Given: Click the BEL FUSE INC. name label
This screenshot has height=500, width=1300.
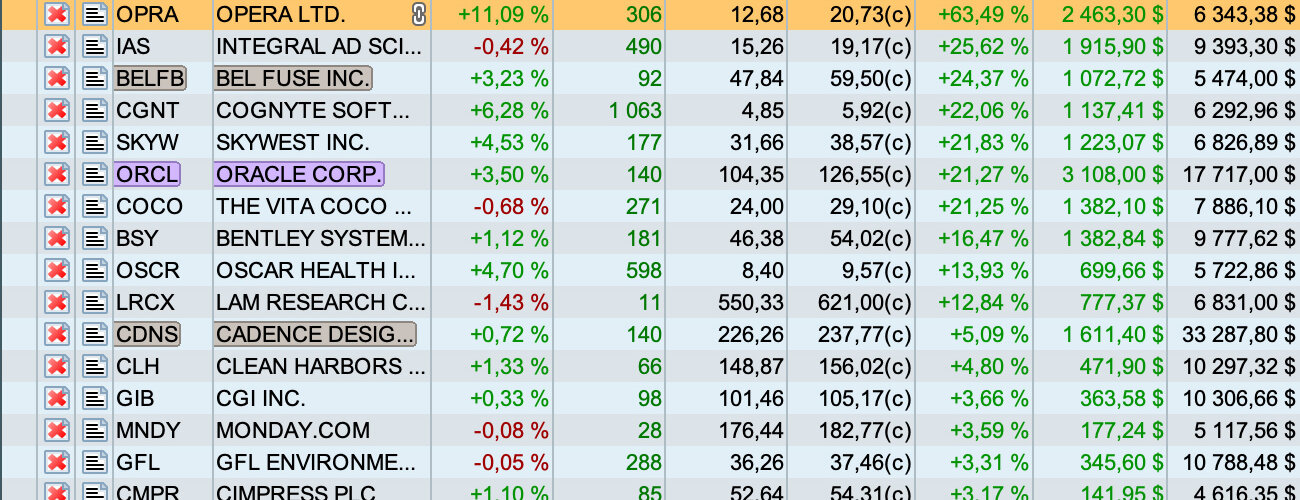Looking at the screenshot, I should click(293, 79).
